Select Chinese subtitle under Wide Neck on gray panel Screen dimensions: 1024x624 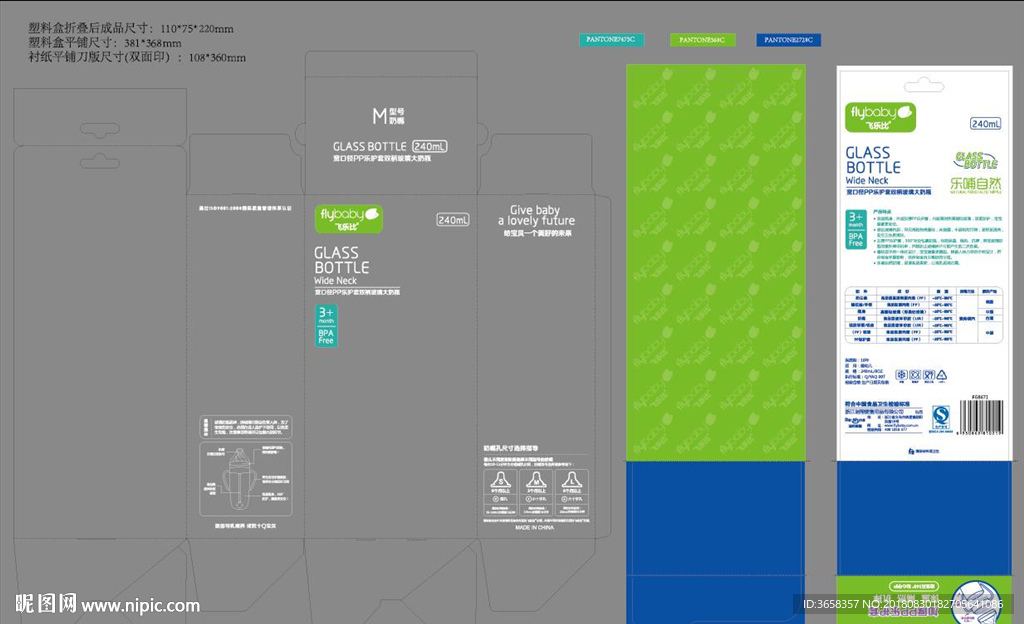click(357, 292)
